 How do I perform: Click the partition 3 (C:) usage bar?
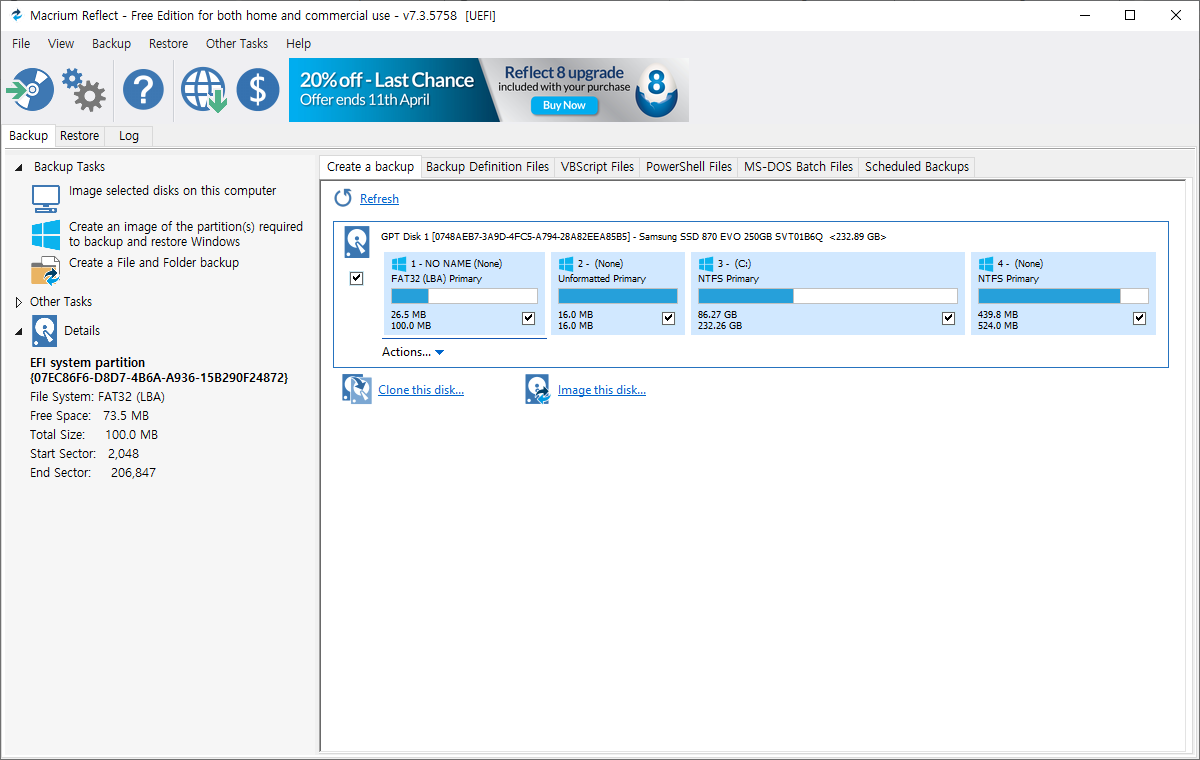(x=828, y=296)
